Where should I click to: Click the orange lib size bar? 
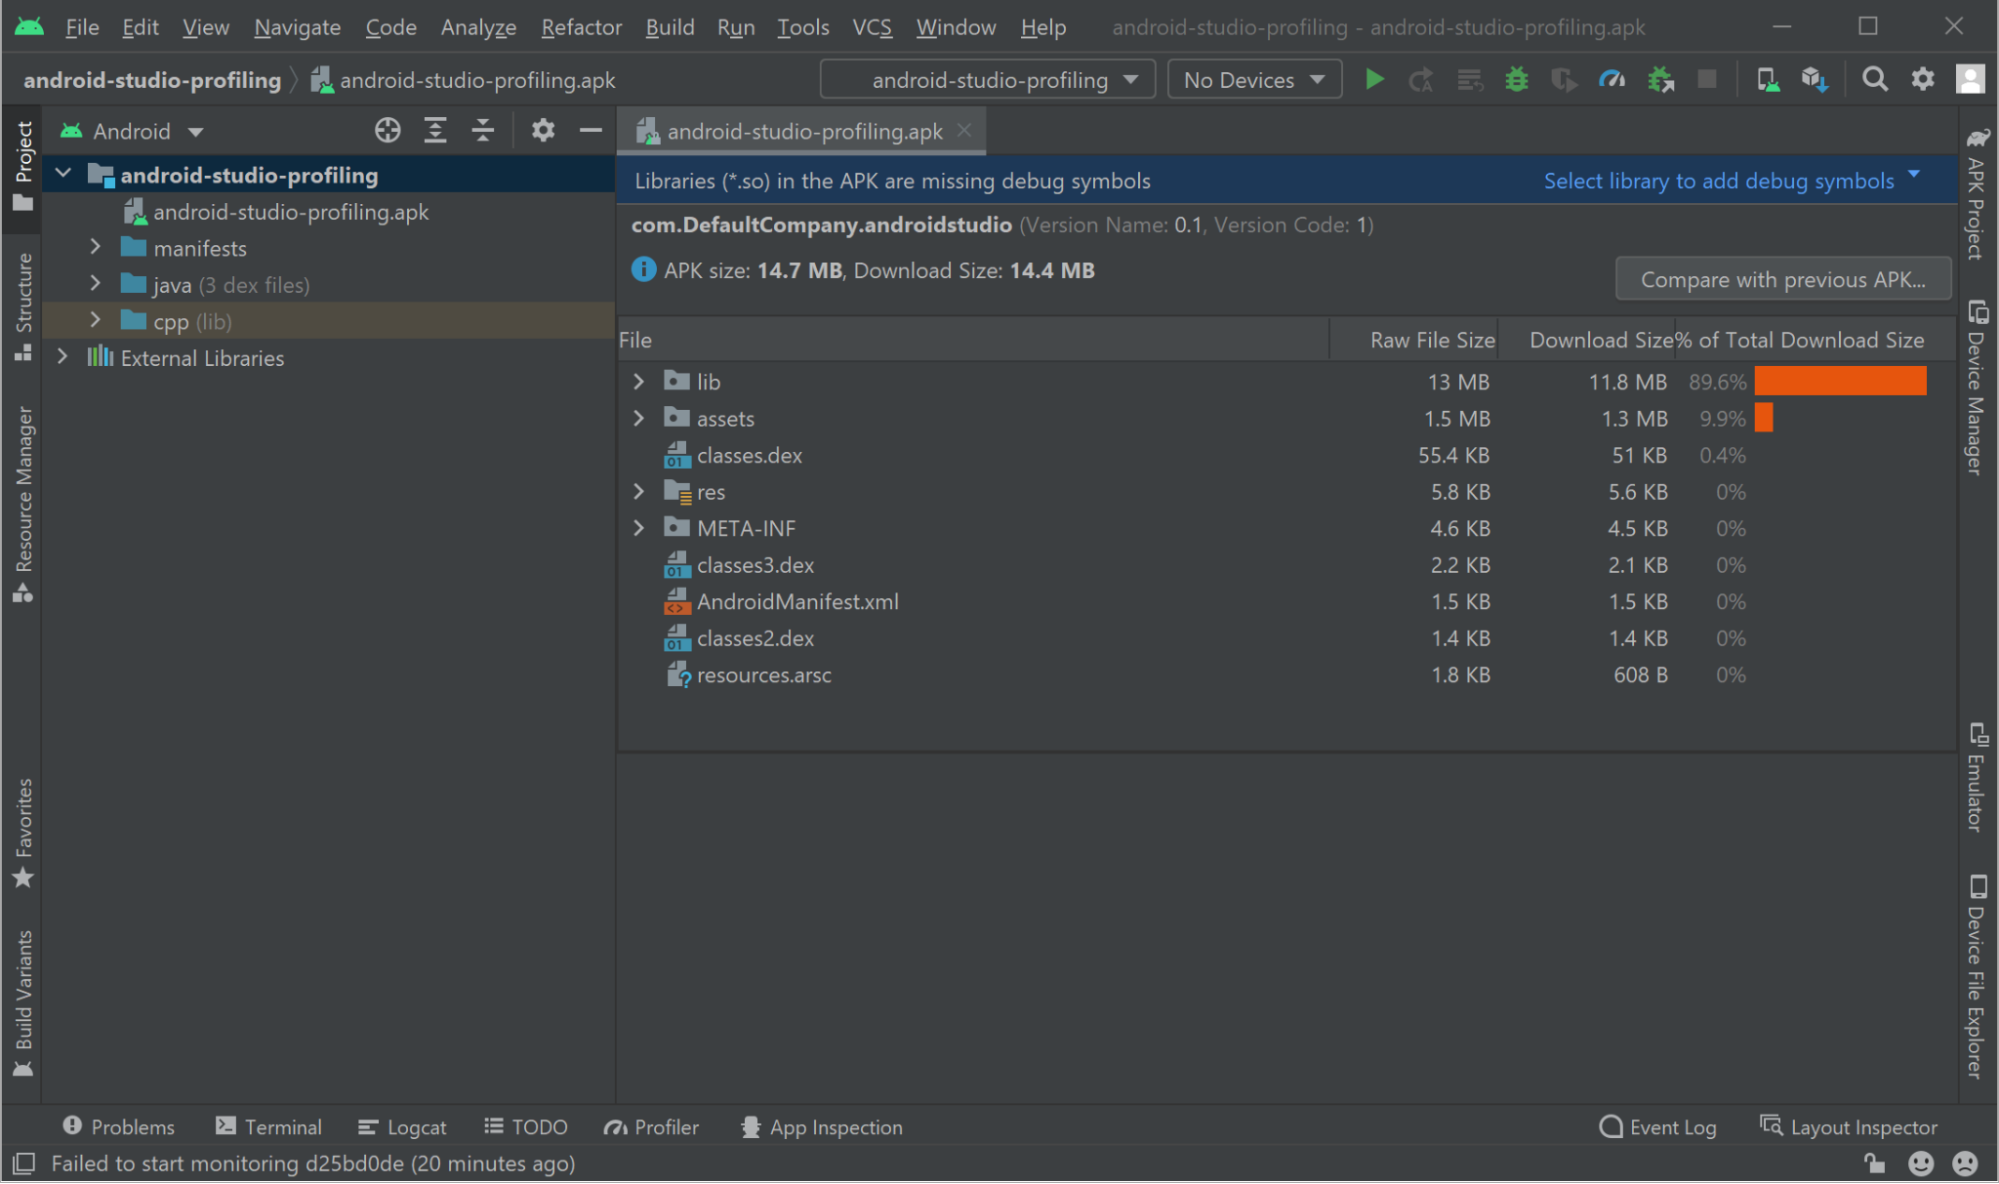click(1839, 381)
